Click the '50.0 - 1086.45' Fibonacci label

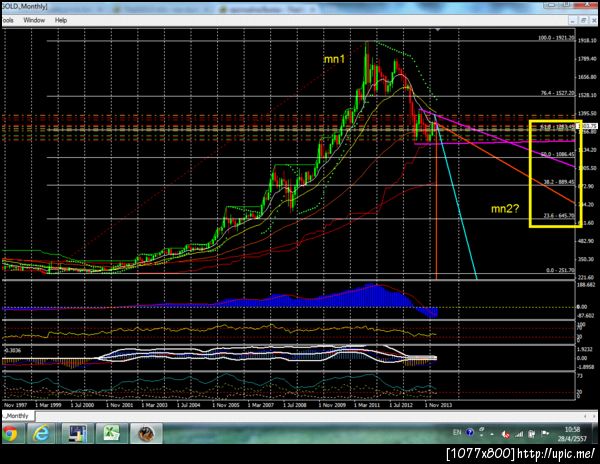point(558,154)
